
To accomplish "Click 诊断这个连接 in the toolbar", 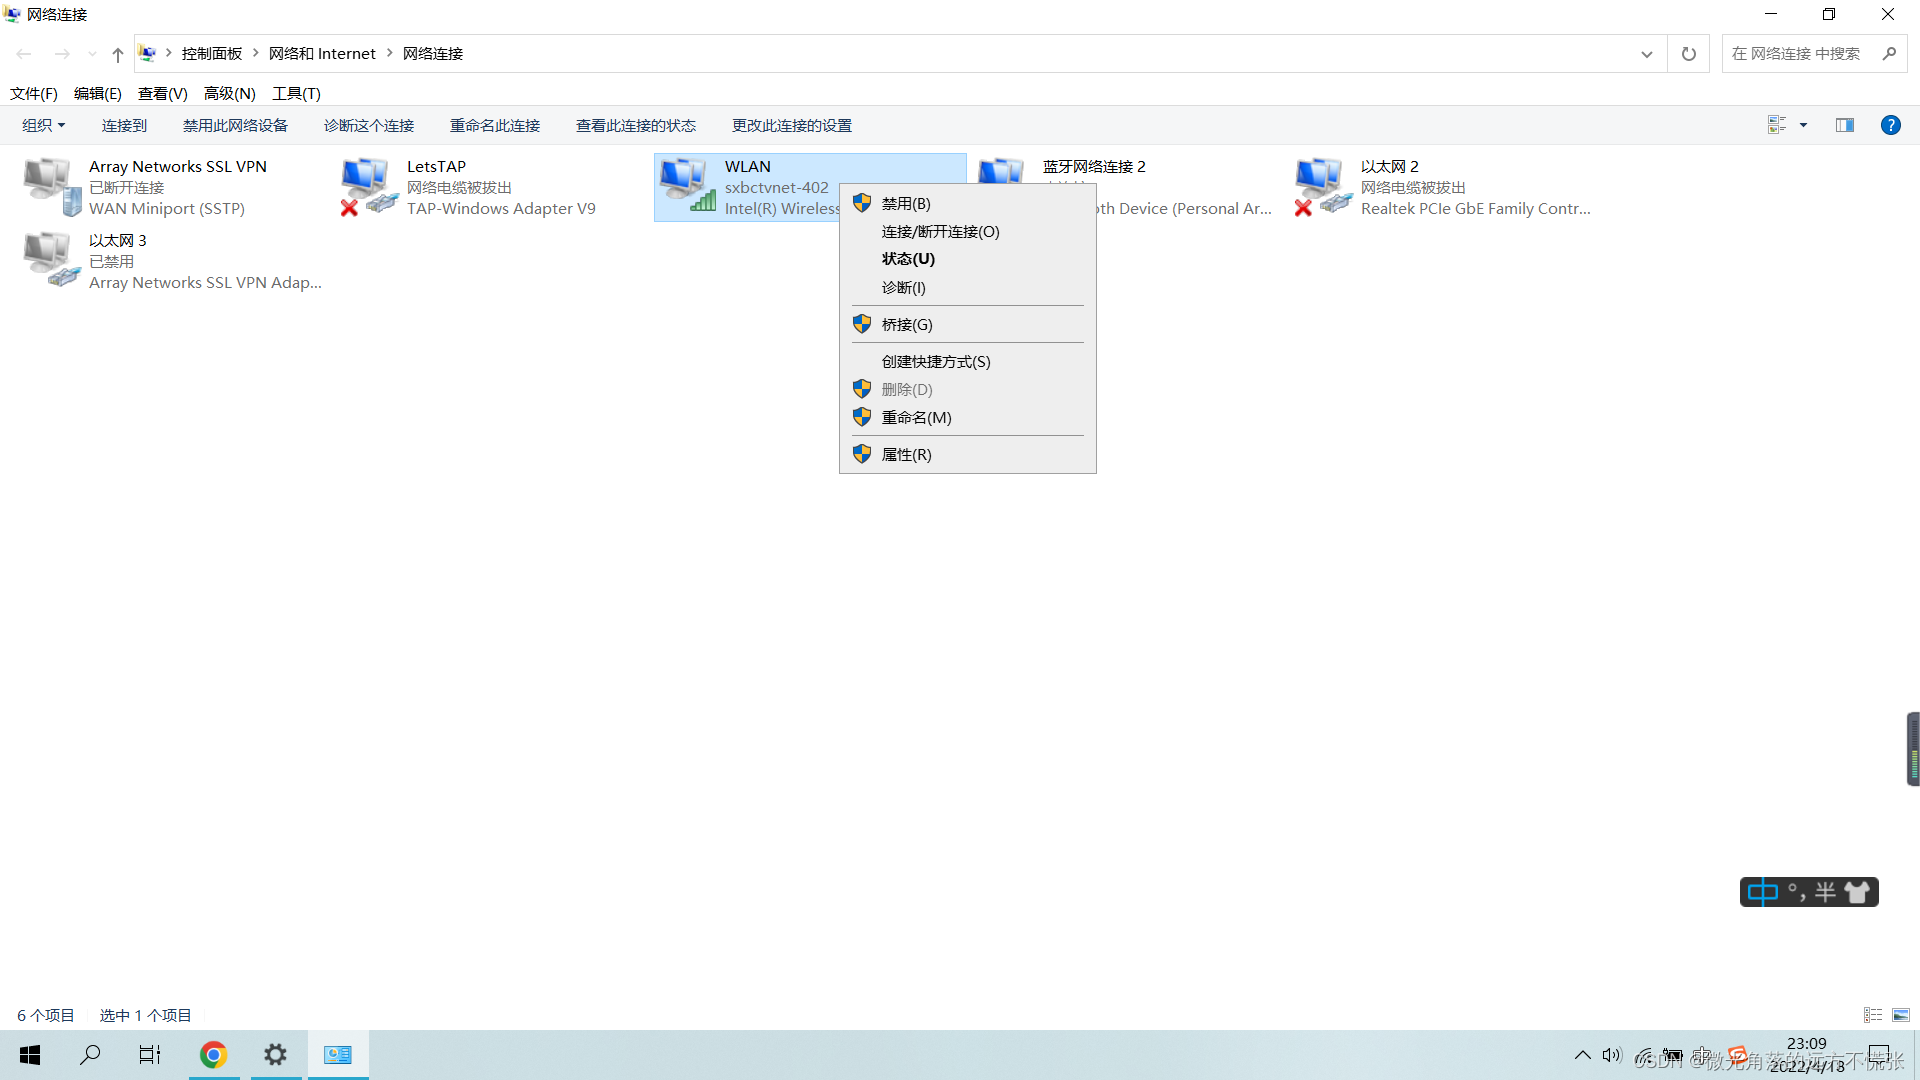I will tap(368, 125).
